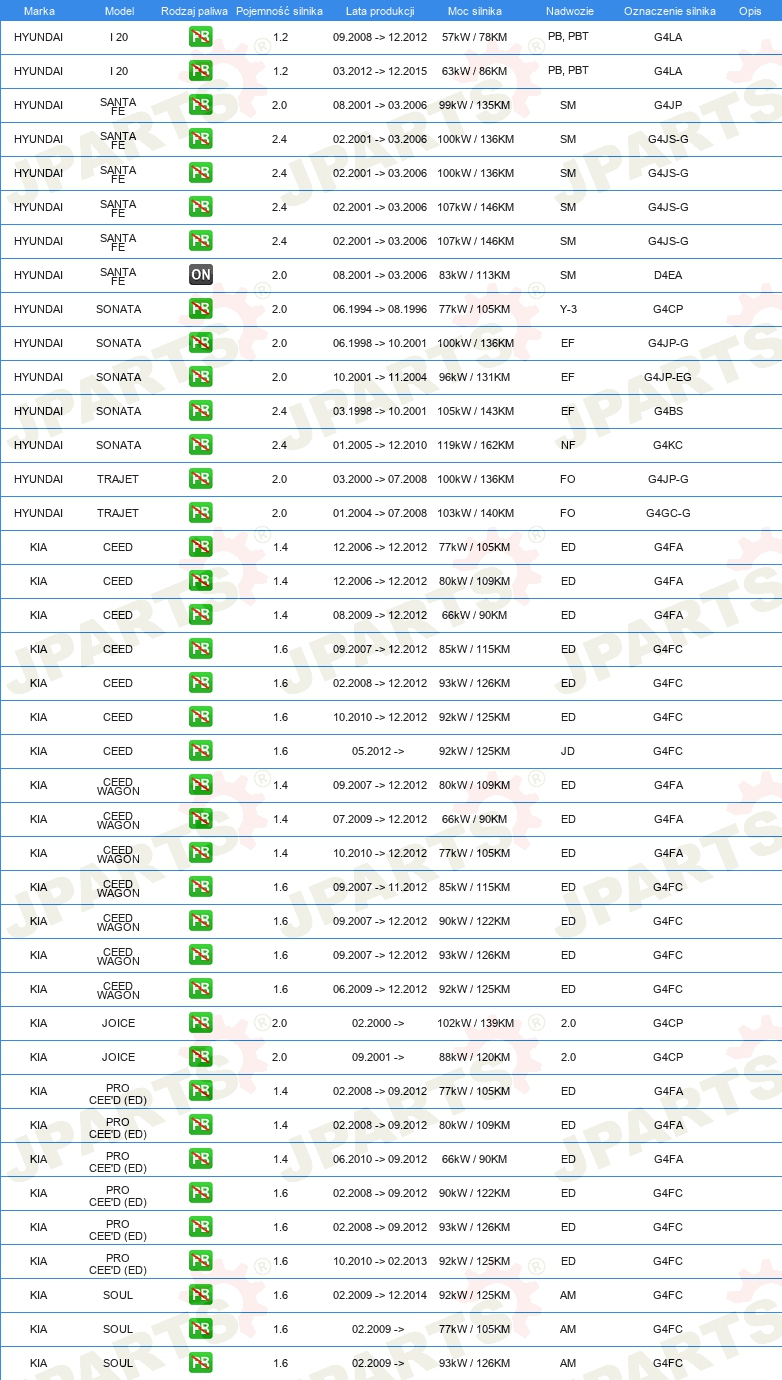
Task: Click production years 06.1994 -> 08.1996
Action: click(380, 309)
